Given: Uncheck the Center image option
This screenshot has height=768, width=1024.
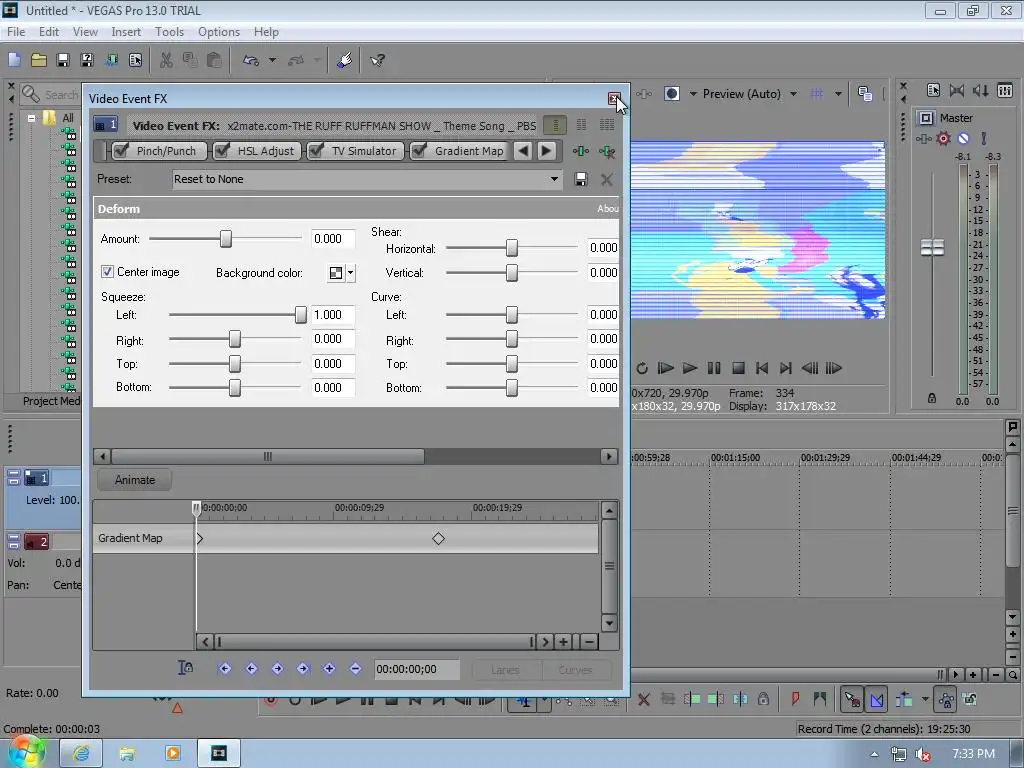Looking at the screenshot, I should (x=108, y=272).
